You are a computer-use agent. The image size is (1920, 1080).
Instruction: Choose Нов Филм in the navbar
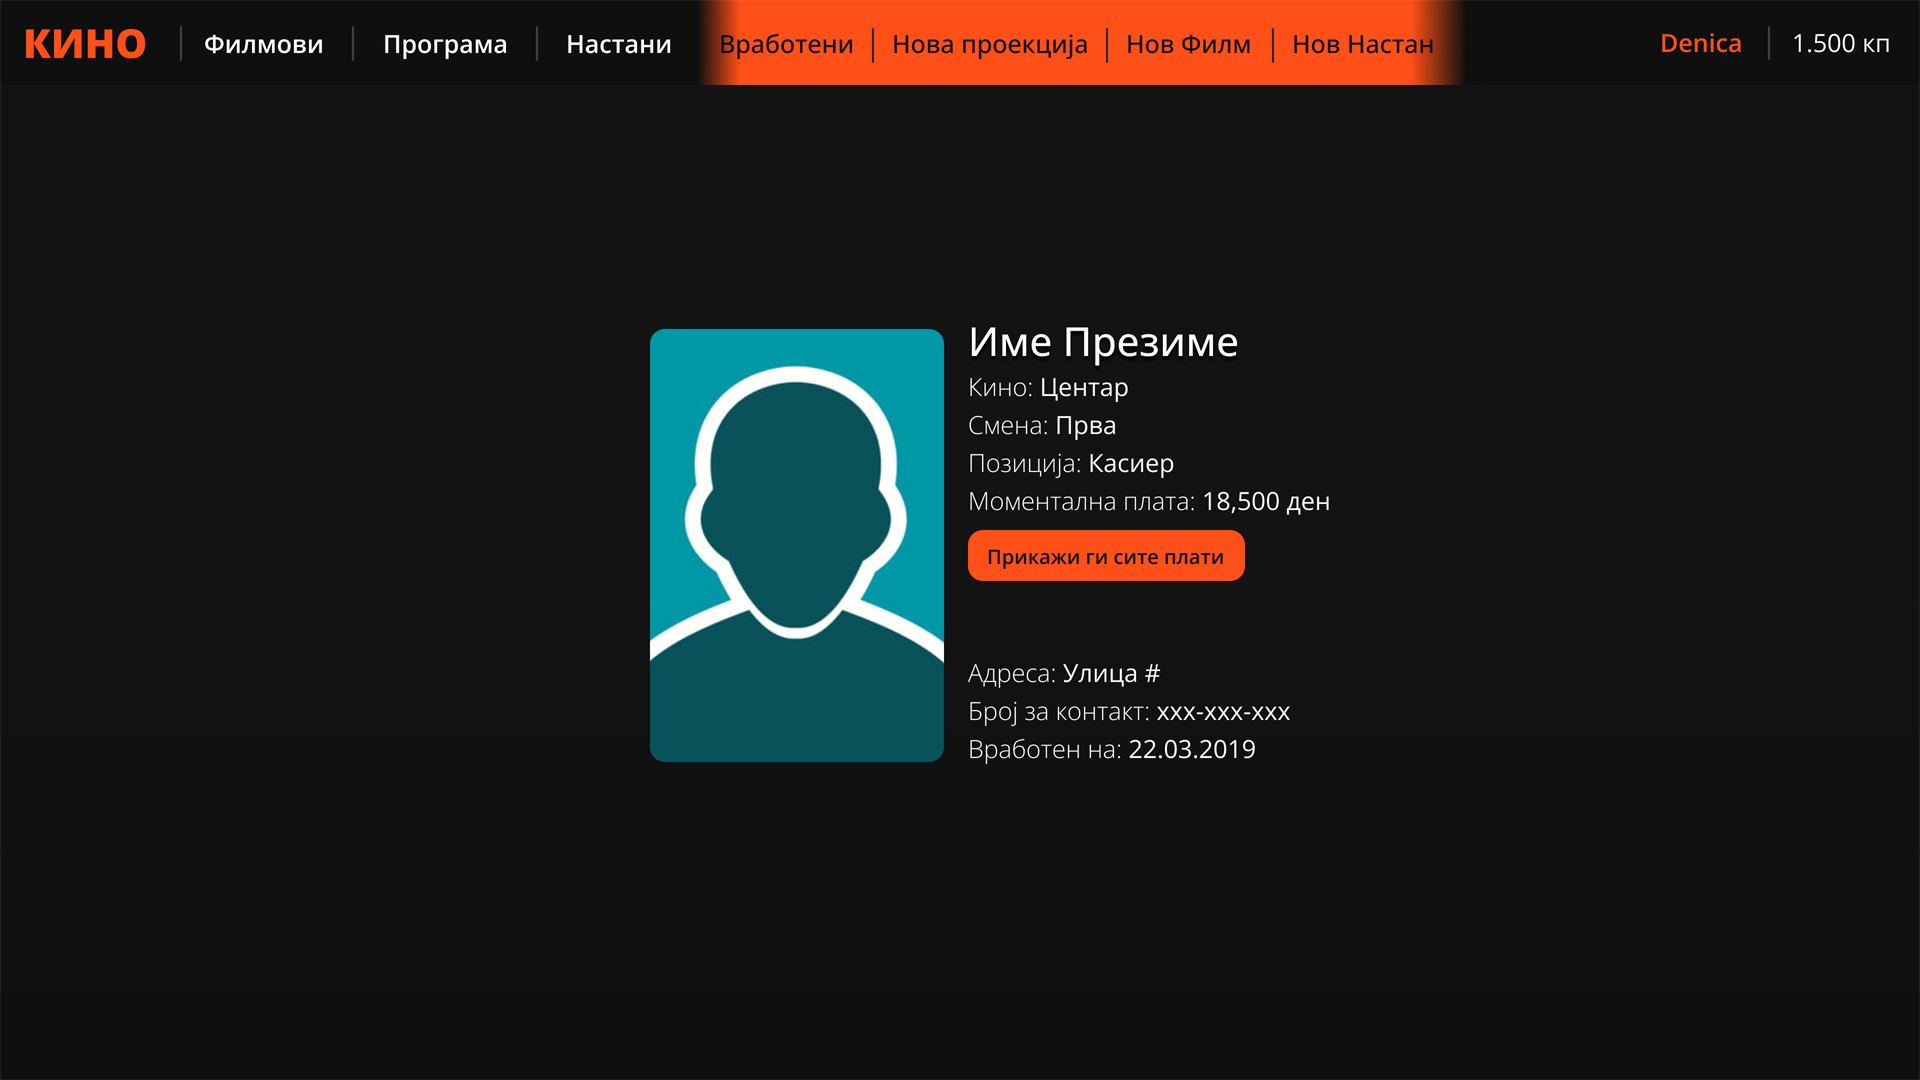click(1188, 44)
